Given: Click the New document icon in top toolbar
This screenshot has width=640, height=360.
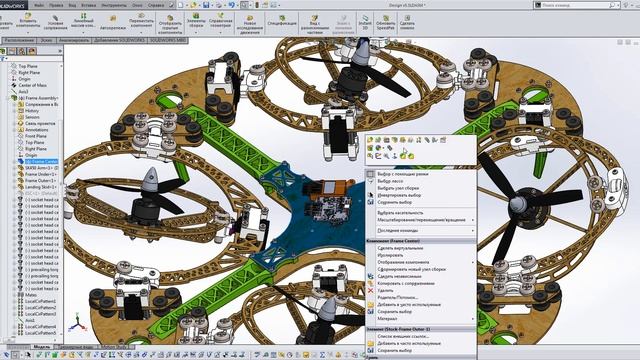Looking at the screenshot, I should coord(180,5).
